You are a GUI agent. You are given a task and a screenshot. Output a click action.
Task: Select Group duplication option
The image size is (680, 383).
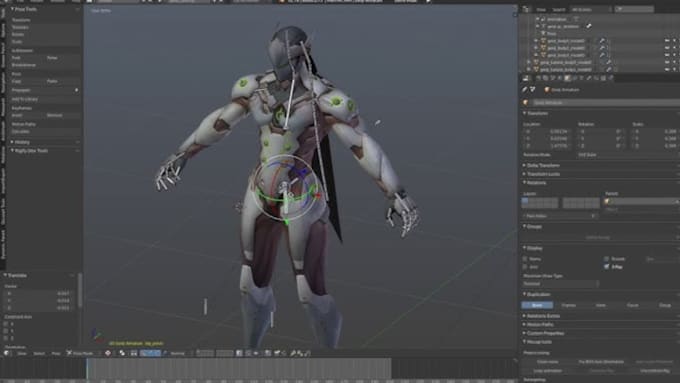[664, 305]
